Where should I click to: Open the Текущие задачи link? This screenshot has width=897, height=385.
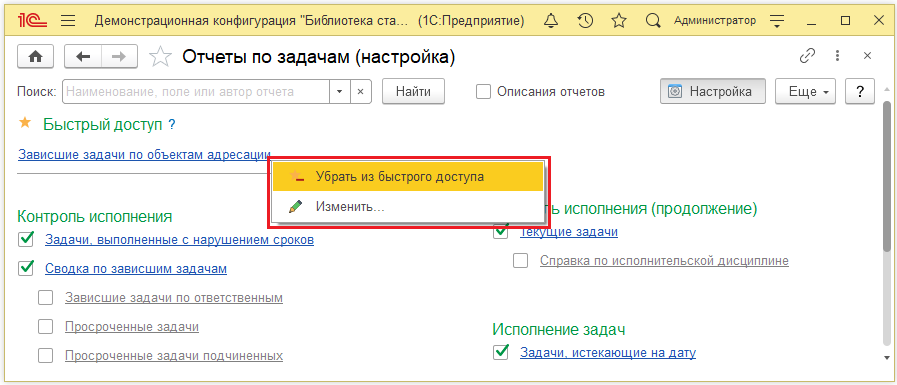569,232
